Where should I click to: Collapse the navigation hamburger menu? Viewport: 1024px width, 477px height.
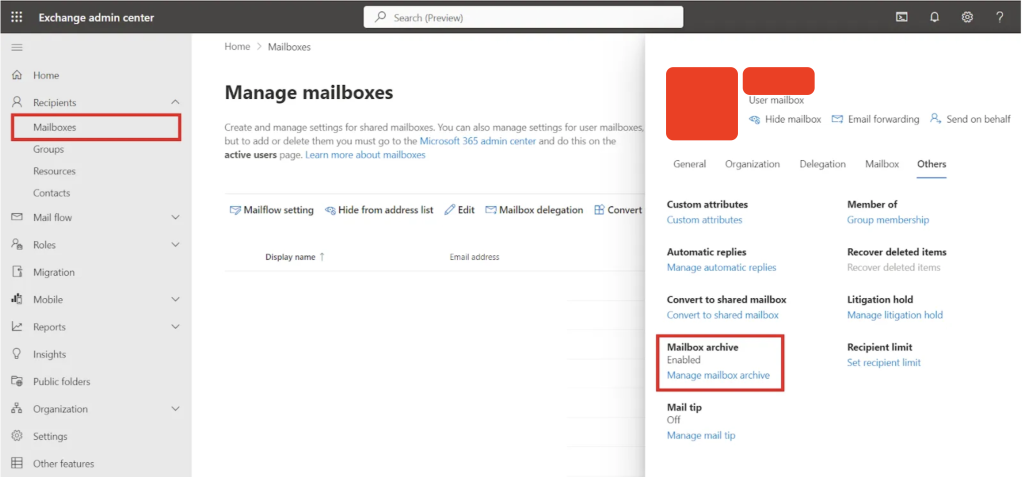(x=16, y=48)
